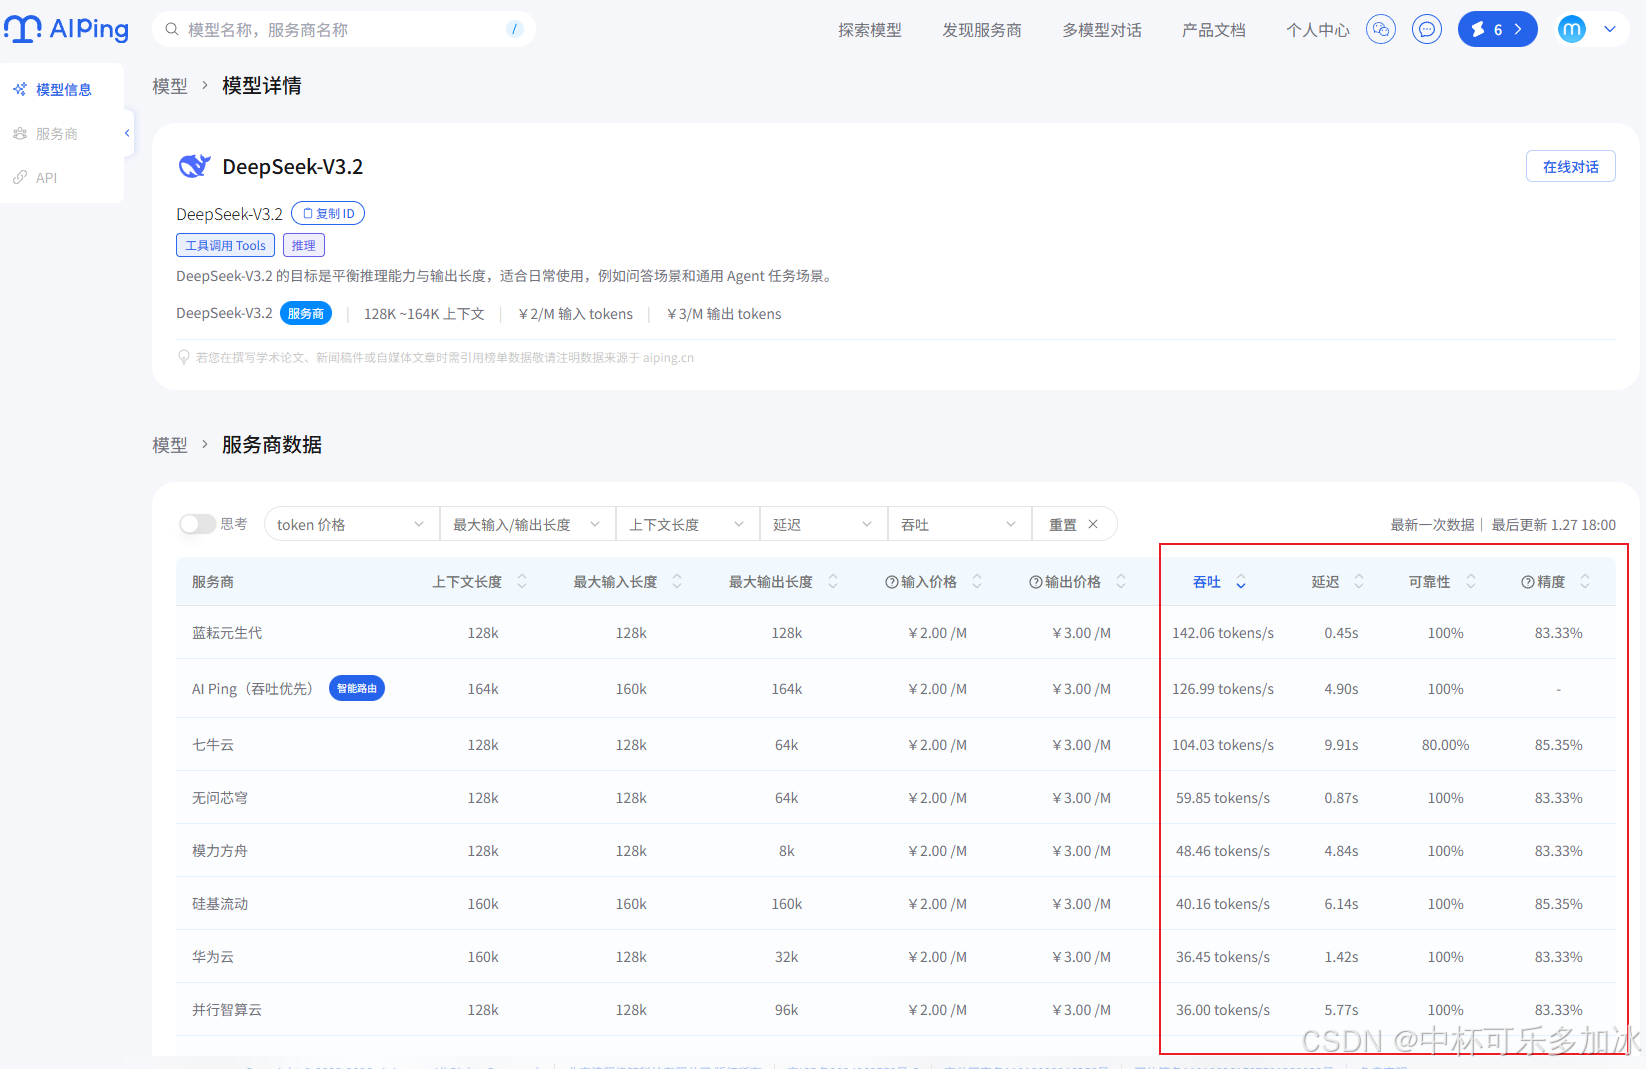The image size is (1646, 1069).
Task: Click the 重置 reset button
Action: pyautogui.click(x=1074, y=524)
